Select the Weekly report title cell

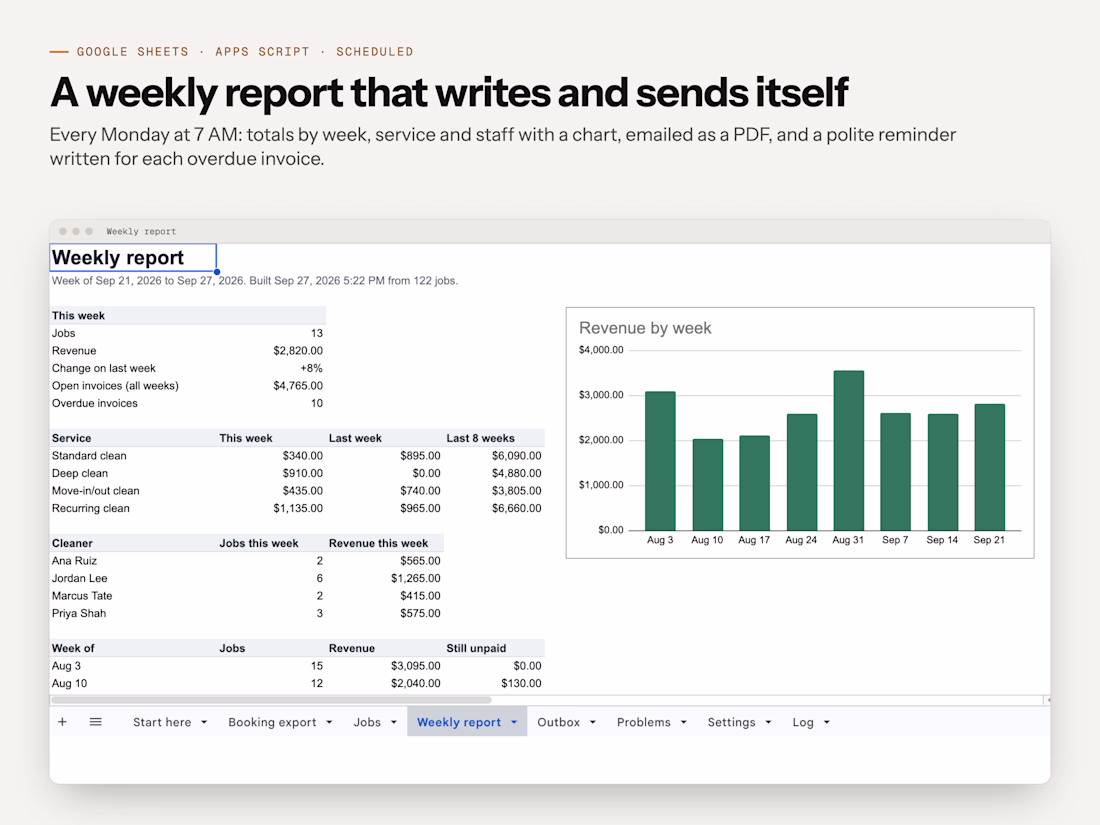(133, 257)
